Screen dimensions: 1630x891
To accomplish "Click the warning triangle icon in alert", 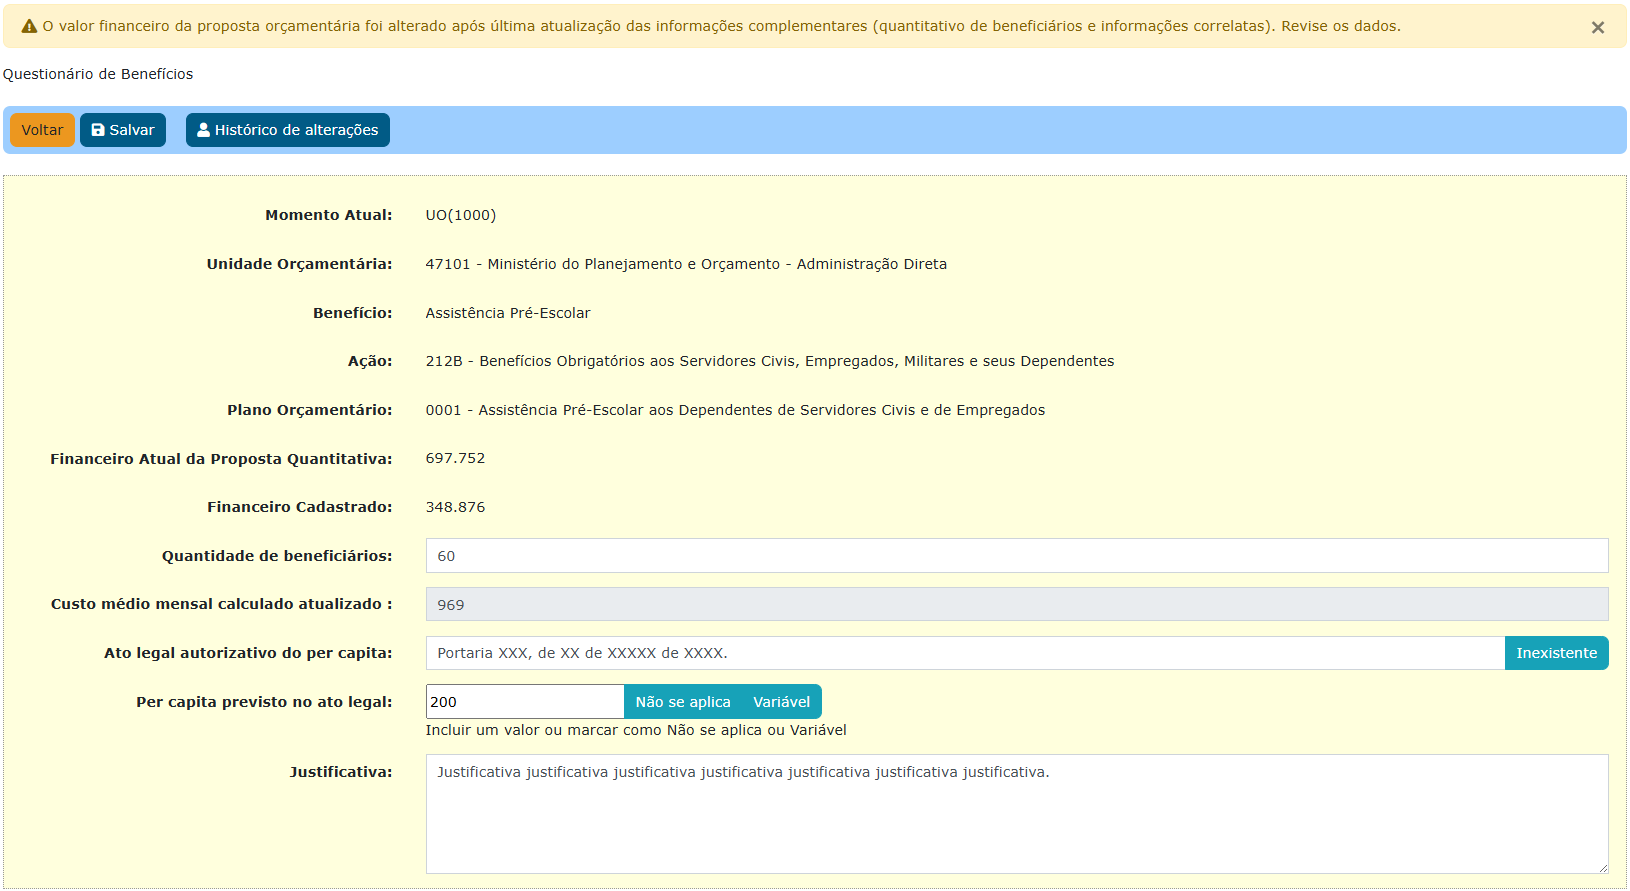I will point(29,27).
